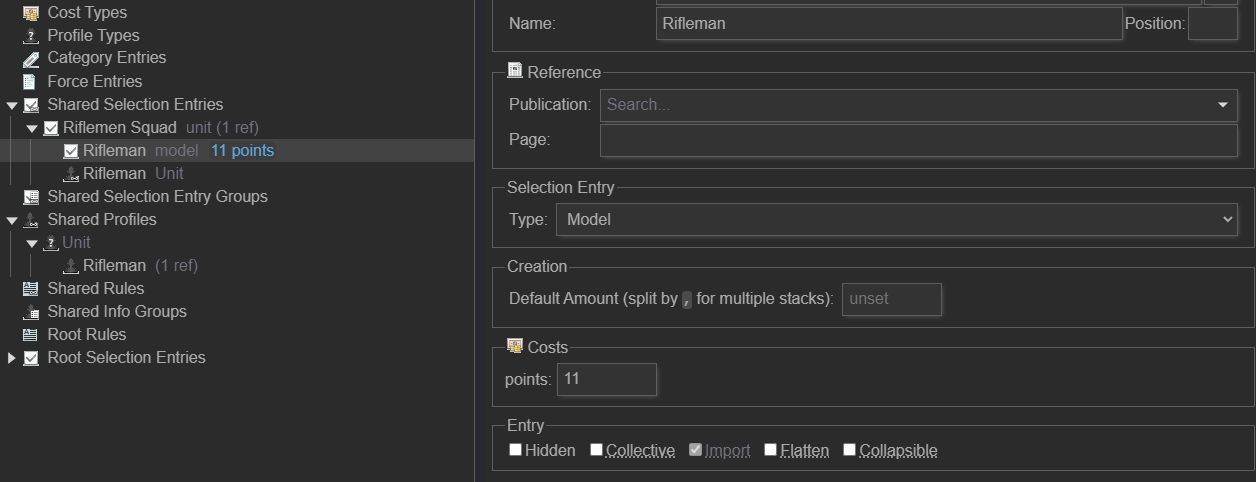Screen dimensions: 1256x482
Task: Select Shared Selection Entry Groups
Action: pos(158,197)
